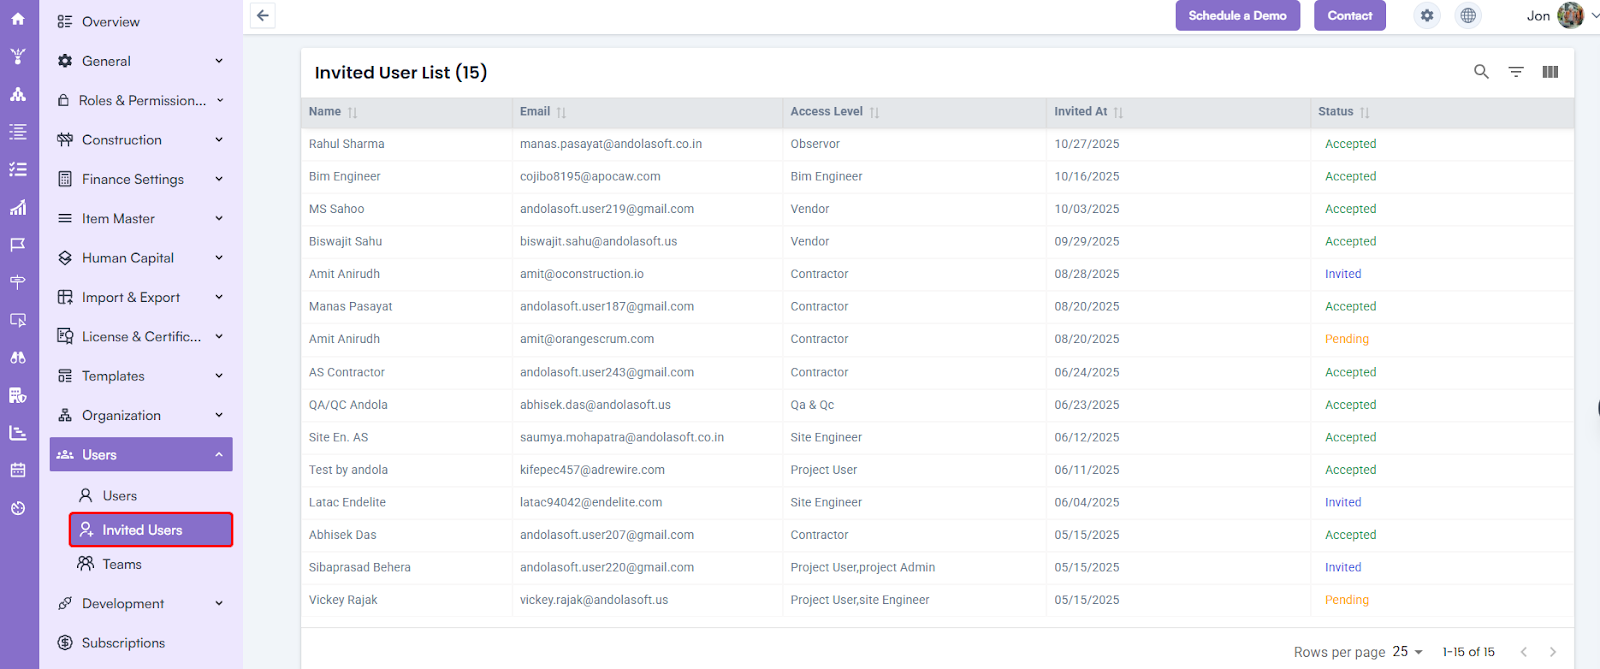Open the Overview menu item
Image resolution: width=1600 pixels, height=669 pixels.
(110, 22)
